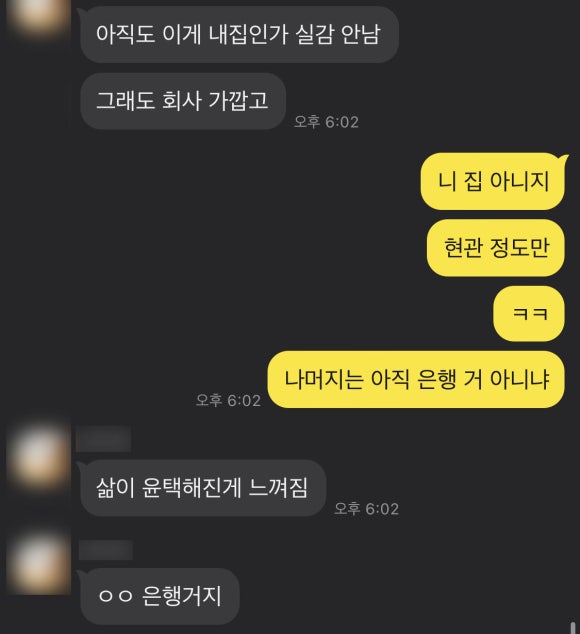
Task: Open blurred sender name above ㅇㅇ 은행거지
Action: [106, 550]
